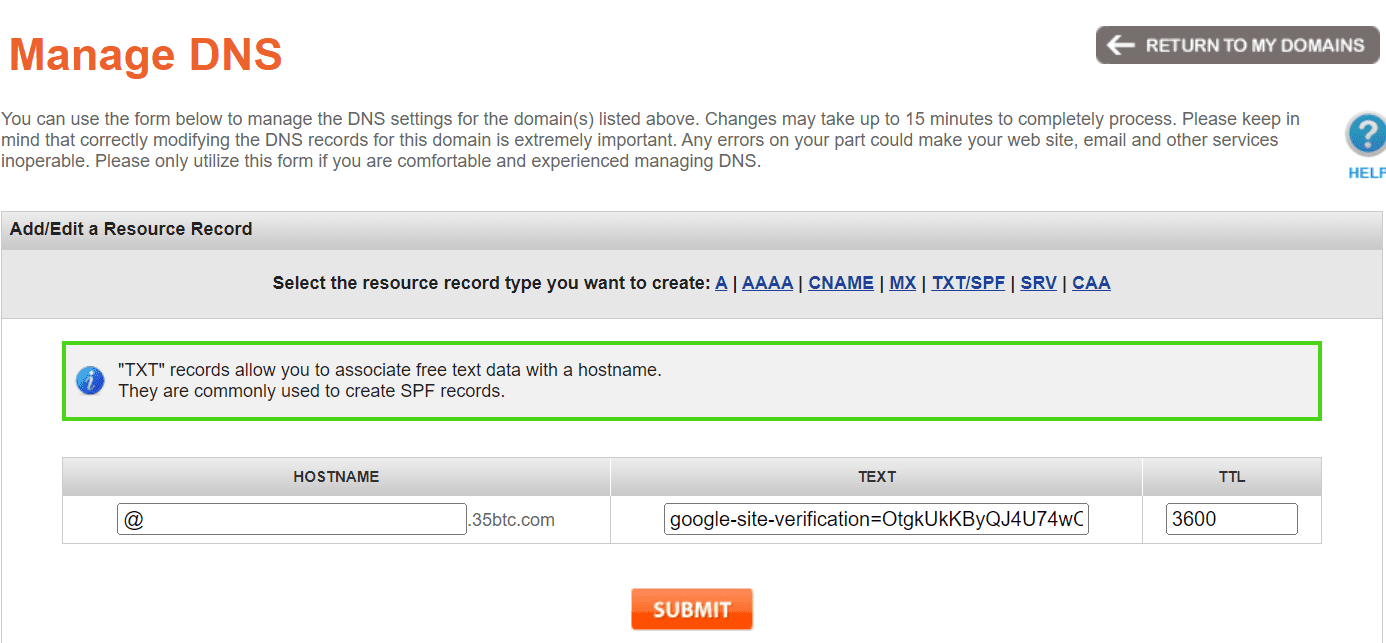
Task: Click the TEXT column header
Action: [876, 477]
